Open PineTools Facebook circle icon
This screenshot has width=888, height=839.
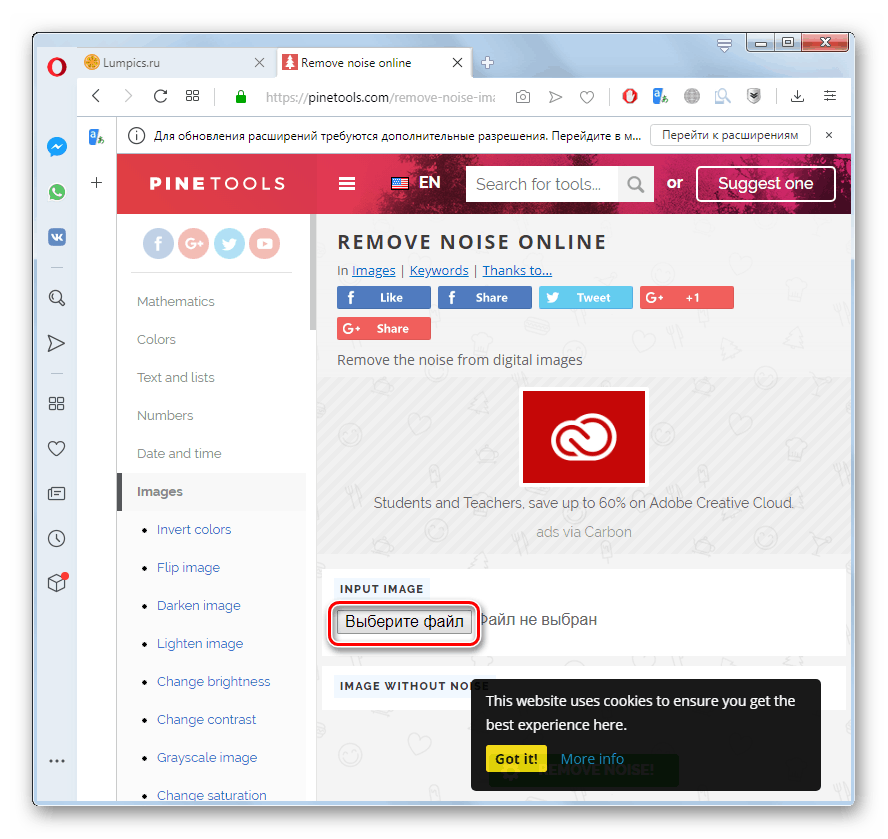tap(158, 244)
